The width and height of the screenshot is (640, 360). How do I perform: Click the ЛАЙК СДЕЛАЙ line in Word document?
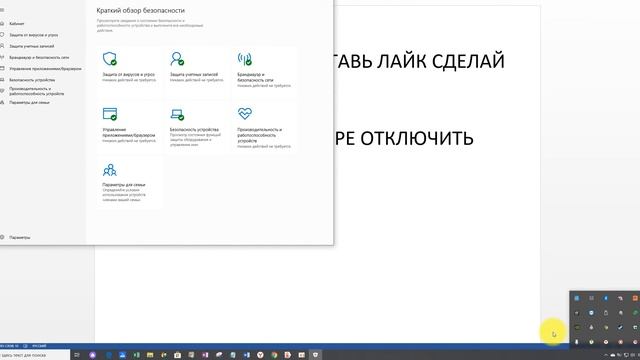(420, 61)
